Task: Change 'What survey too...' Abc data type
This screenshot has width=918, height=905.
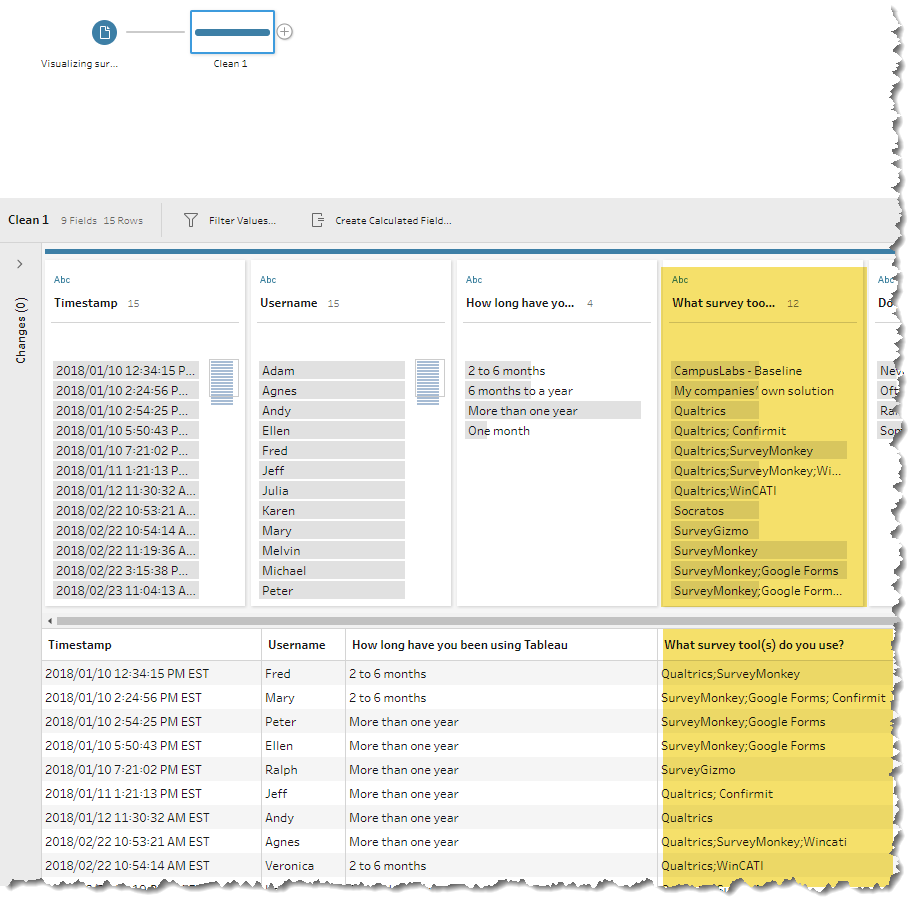Action: tap(680, 280)
